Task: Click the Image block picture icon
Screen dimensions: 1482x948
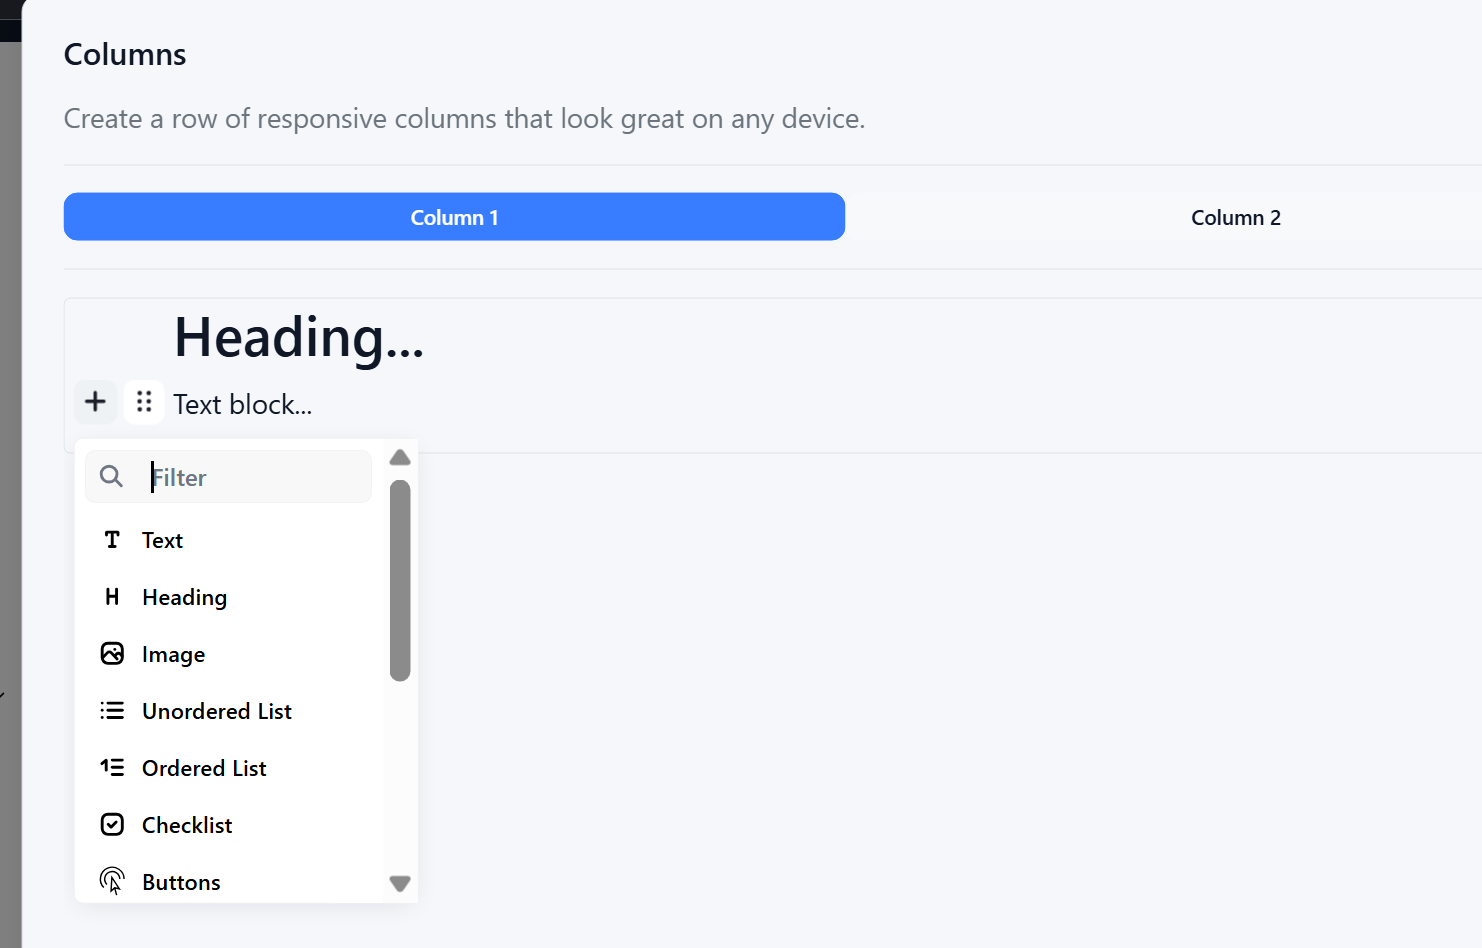Action: 112,654
